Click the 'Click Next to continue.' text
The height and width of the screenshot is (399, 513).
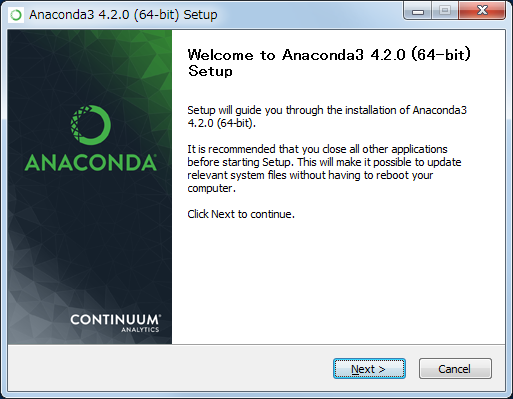(x=241, y=214)
